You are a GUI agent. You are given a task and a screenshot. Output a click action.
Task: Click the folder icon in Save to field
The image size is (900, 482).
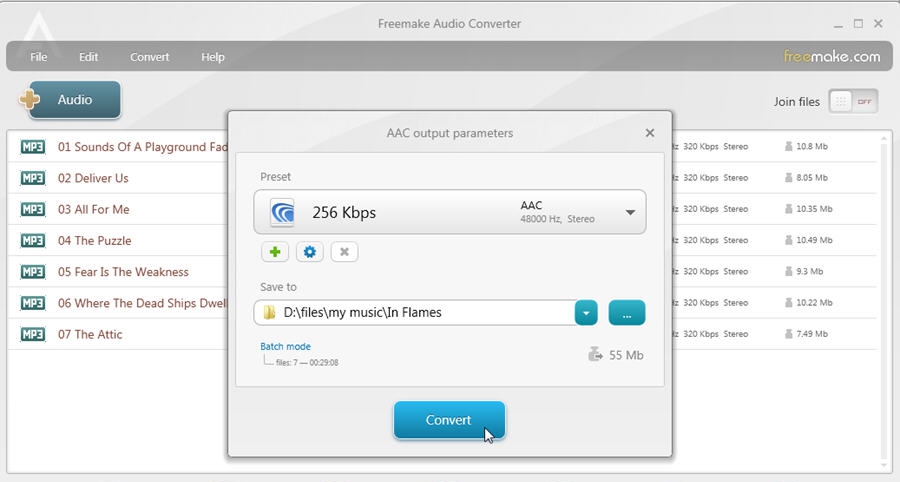[269, 313]
